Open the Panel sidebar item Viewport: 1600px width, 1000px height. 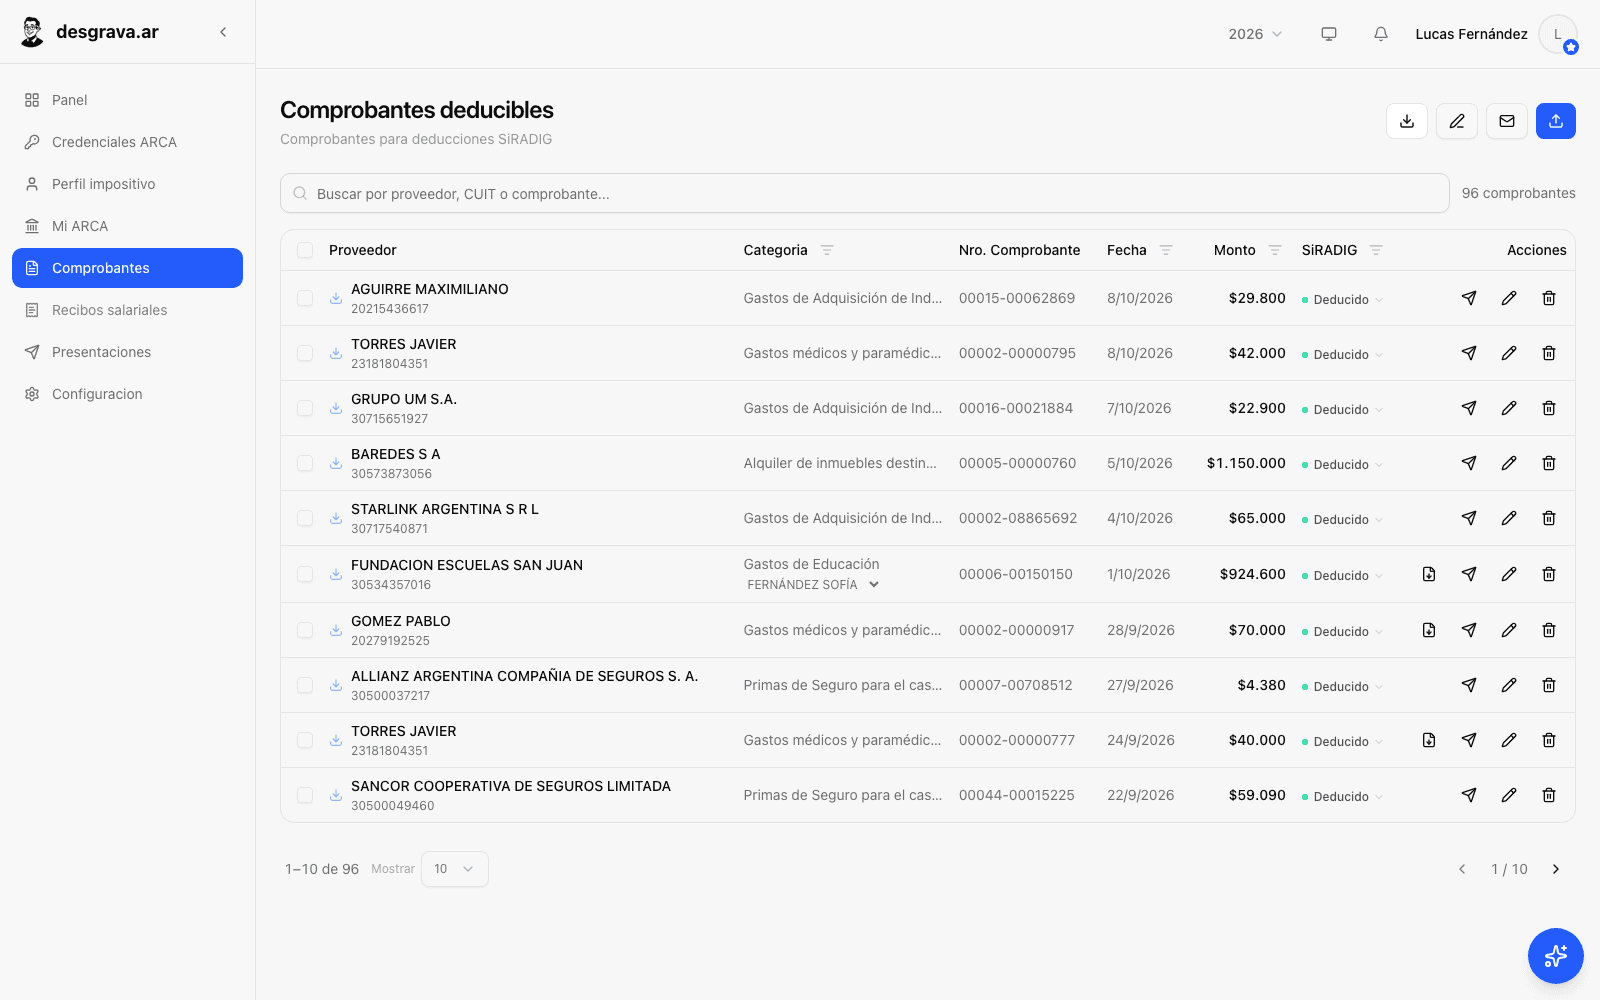(127, 100)
